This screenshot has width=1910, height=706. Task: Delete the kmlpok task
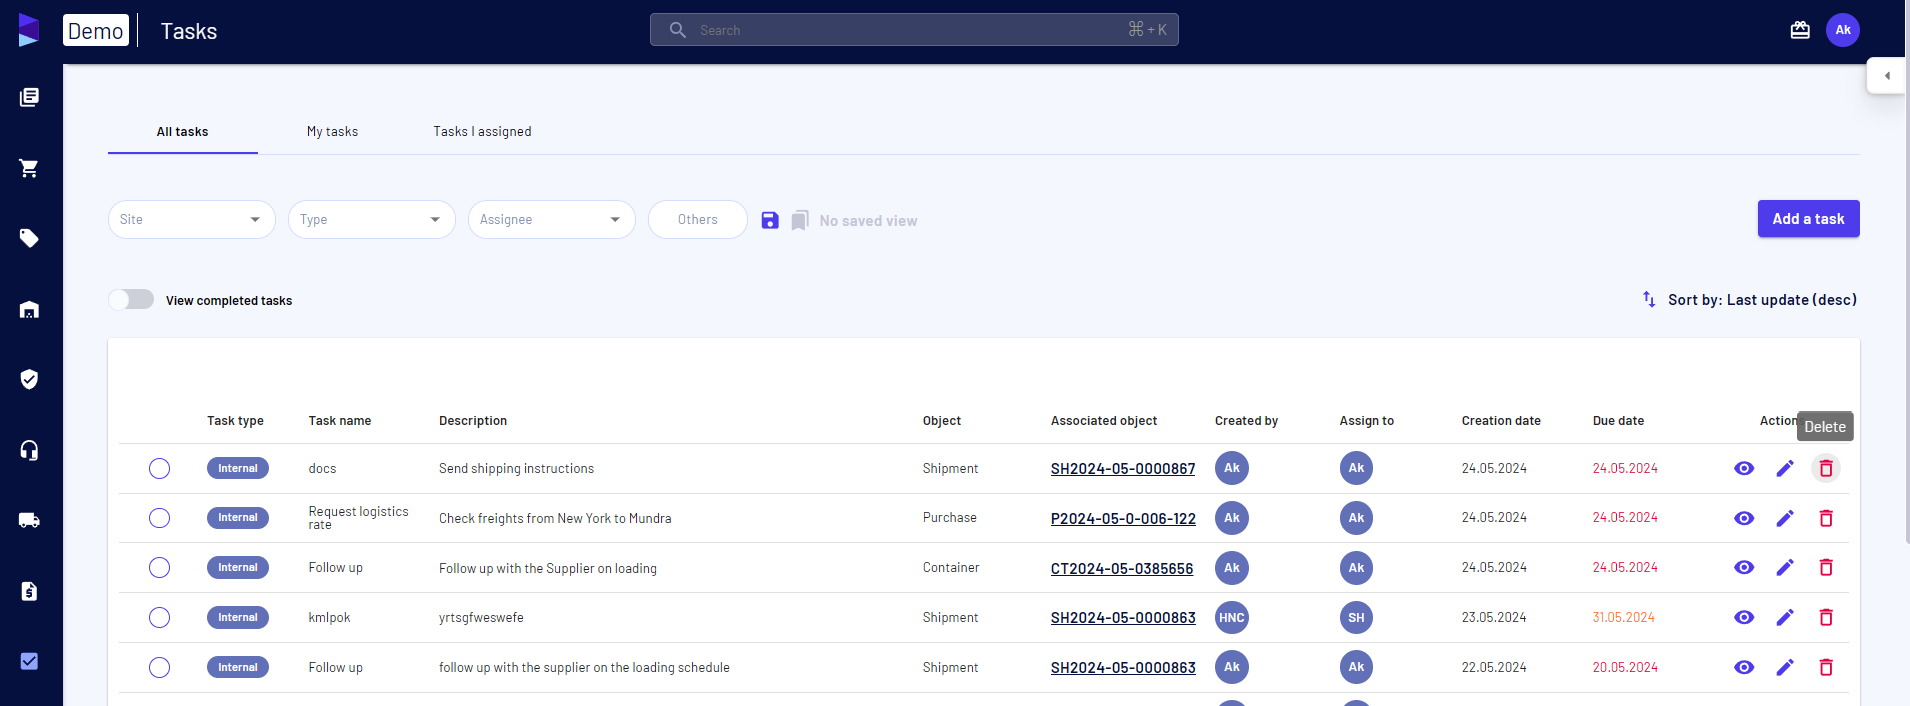tap(1826, 617)
